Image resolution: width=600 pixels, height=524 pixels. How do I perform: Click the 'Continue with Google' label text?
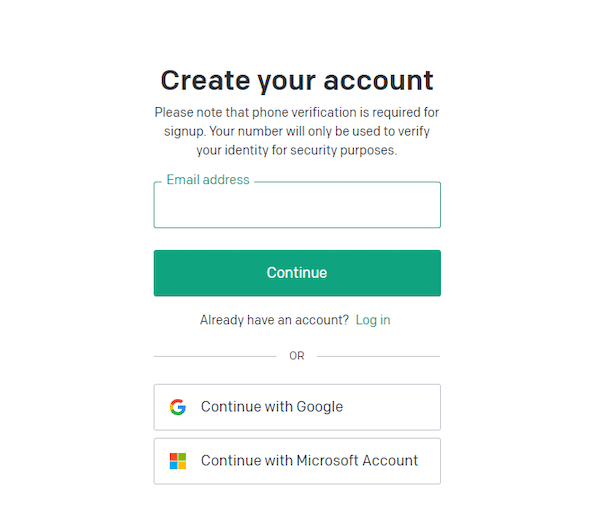pos(272,407)
